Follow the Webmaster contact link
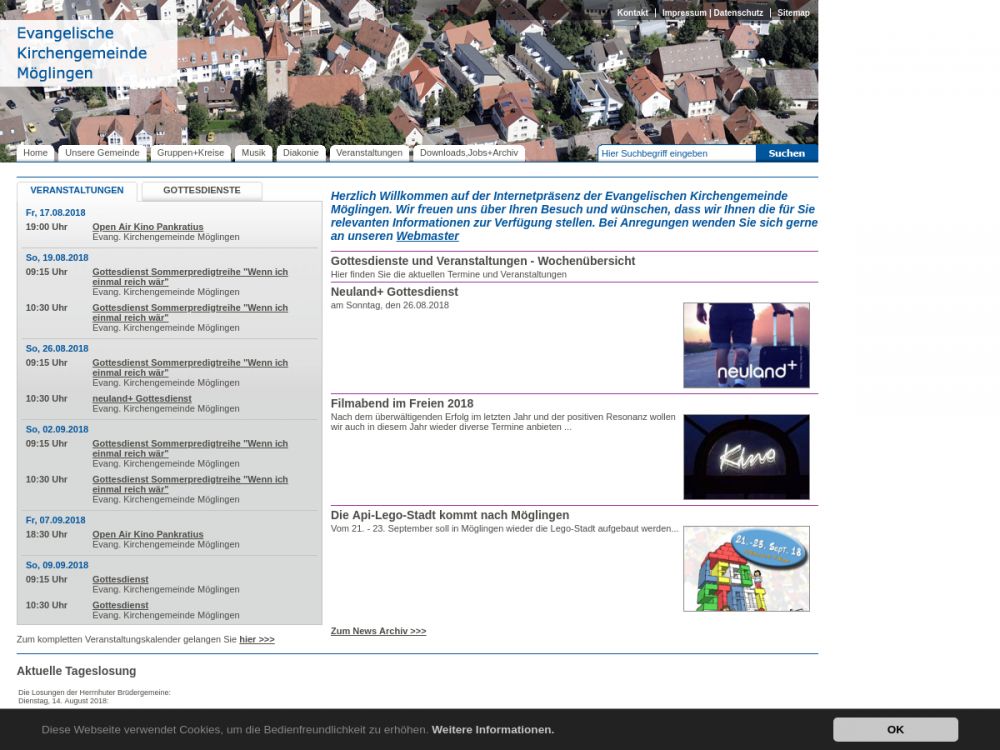 tap(427, 236)
